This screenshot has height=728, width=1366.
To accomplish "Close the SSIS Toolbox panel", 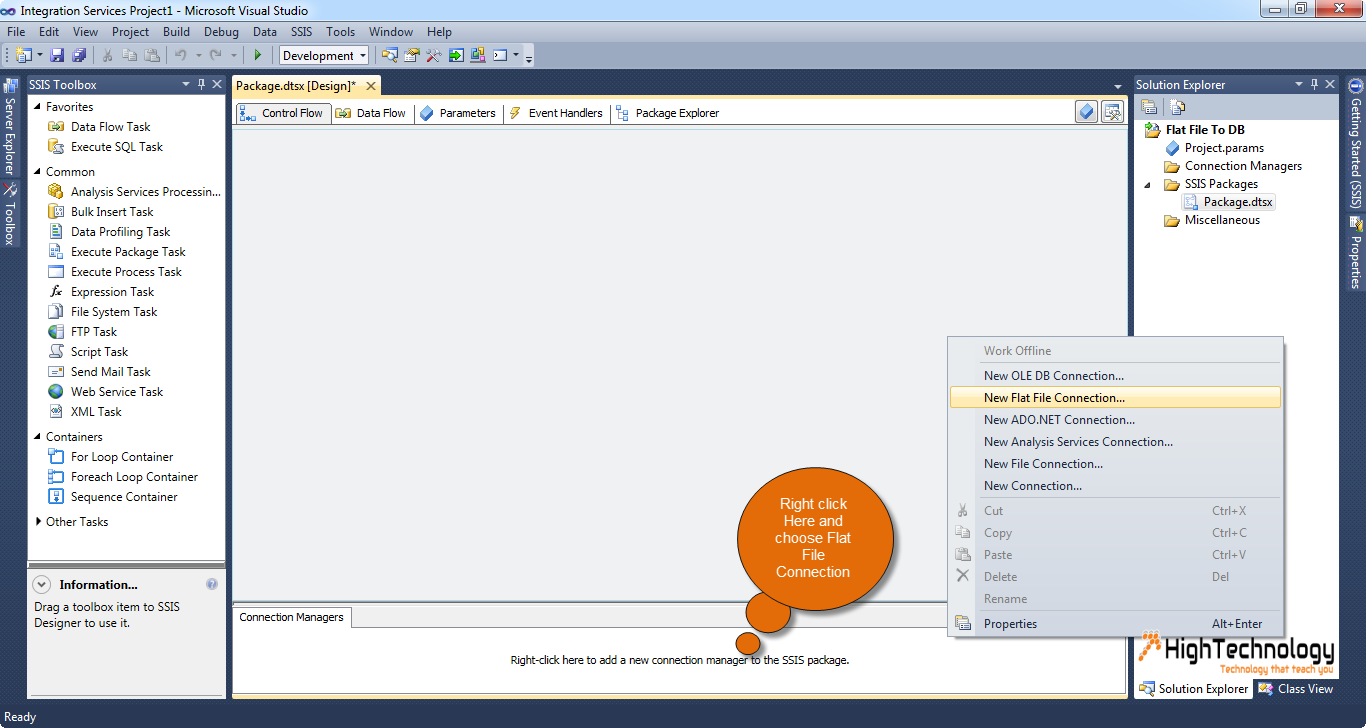I will pos(217,84).
